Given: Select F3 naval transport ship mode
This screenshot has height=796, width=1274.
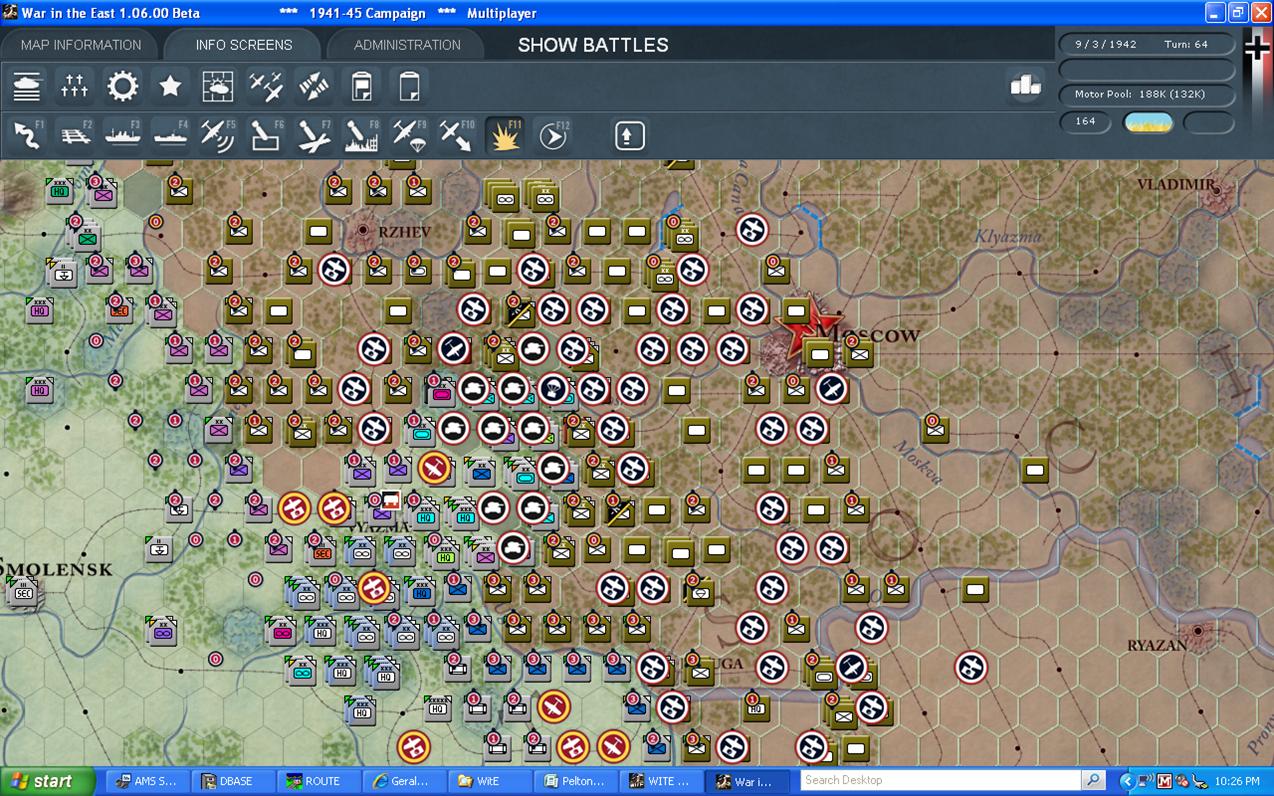Looking at the screenshot, I should [x=123, y=135].
